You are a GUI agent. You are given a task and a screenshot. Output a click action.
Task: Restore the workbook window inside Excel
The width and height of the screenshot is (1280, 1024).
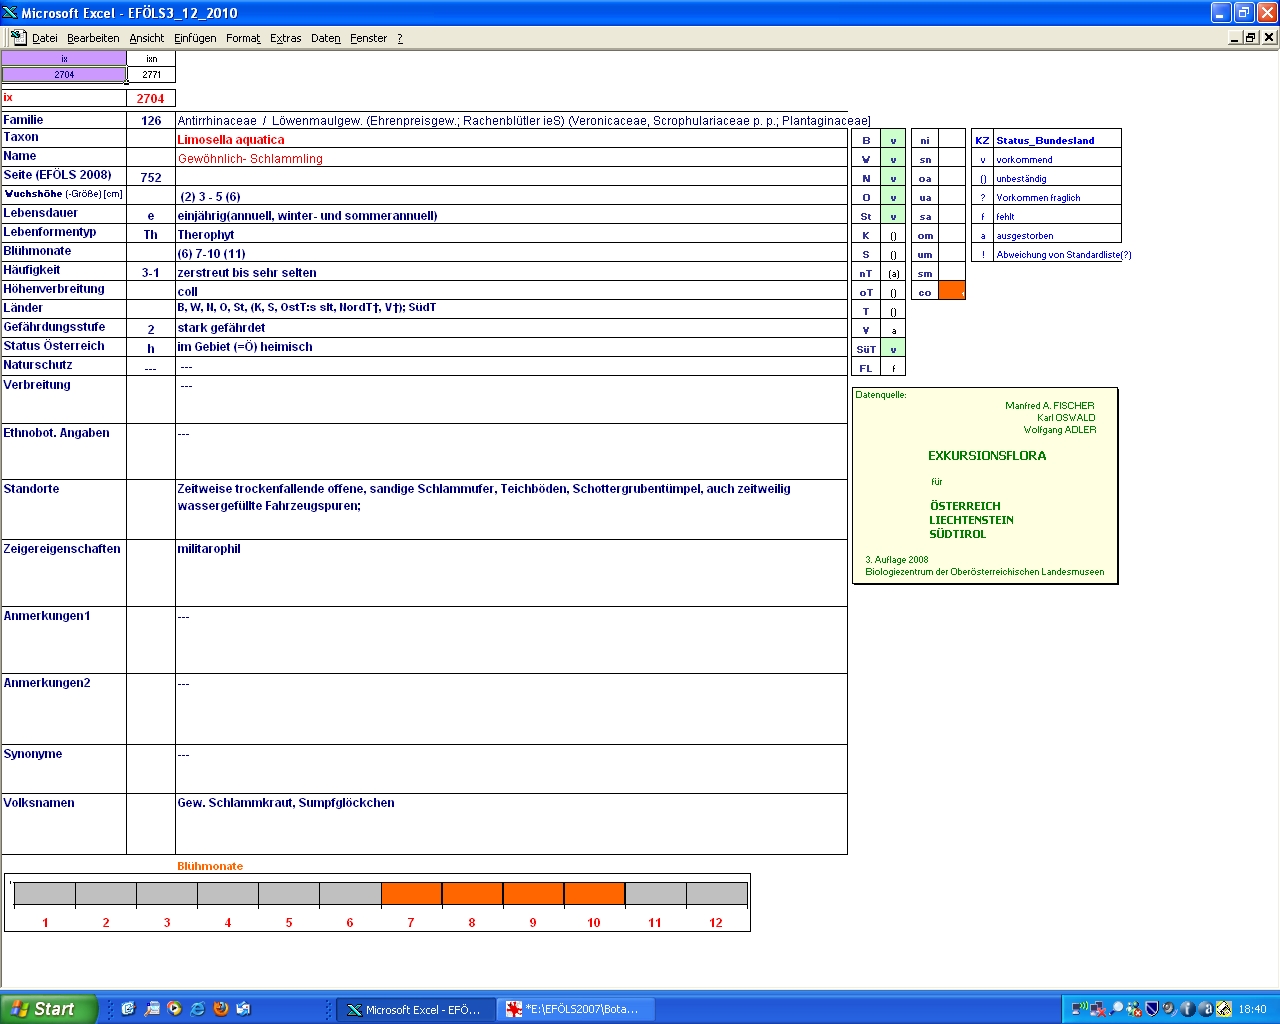[x=1251, y=37]
